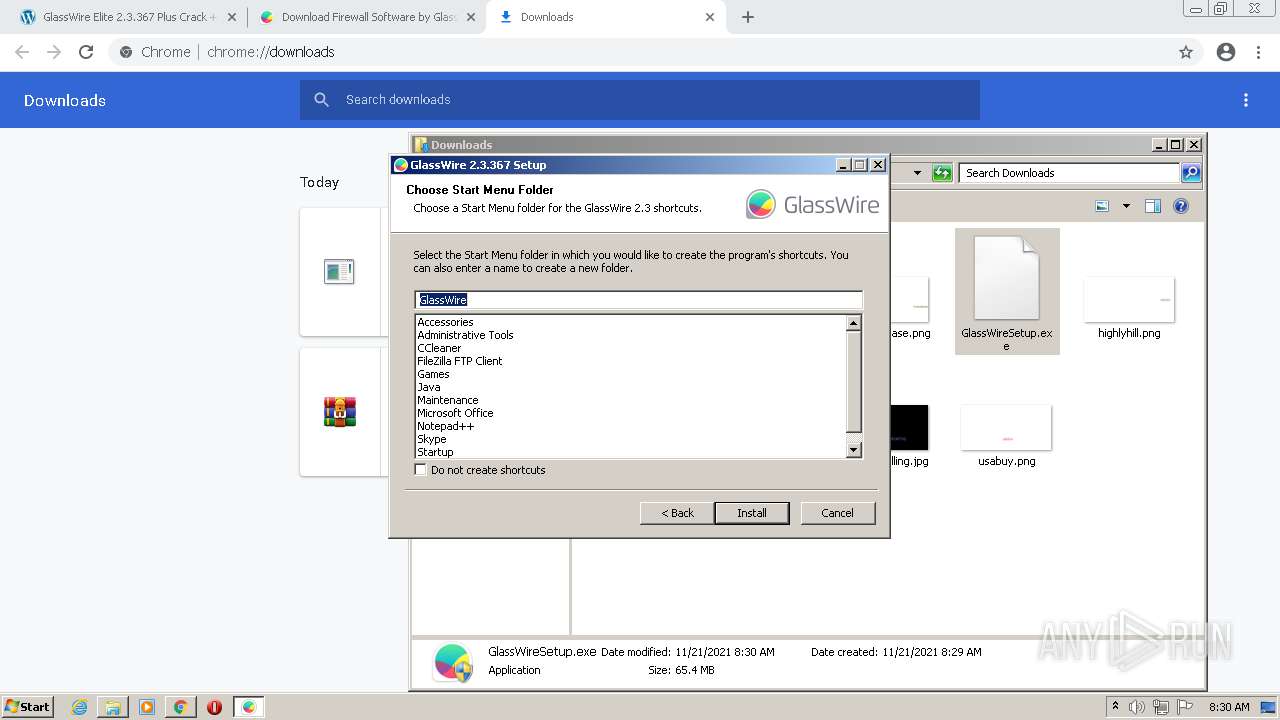Click the folder list scroll-down arrow
The width and height of the screenshot is (1280, 720).
854,450
